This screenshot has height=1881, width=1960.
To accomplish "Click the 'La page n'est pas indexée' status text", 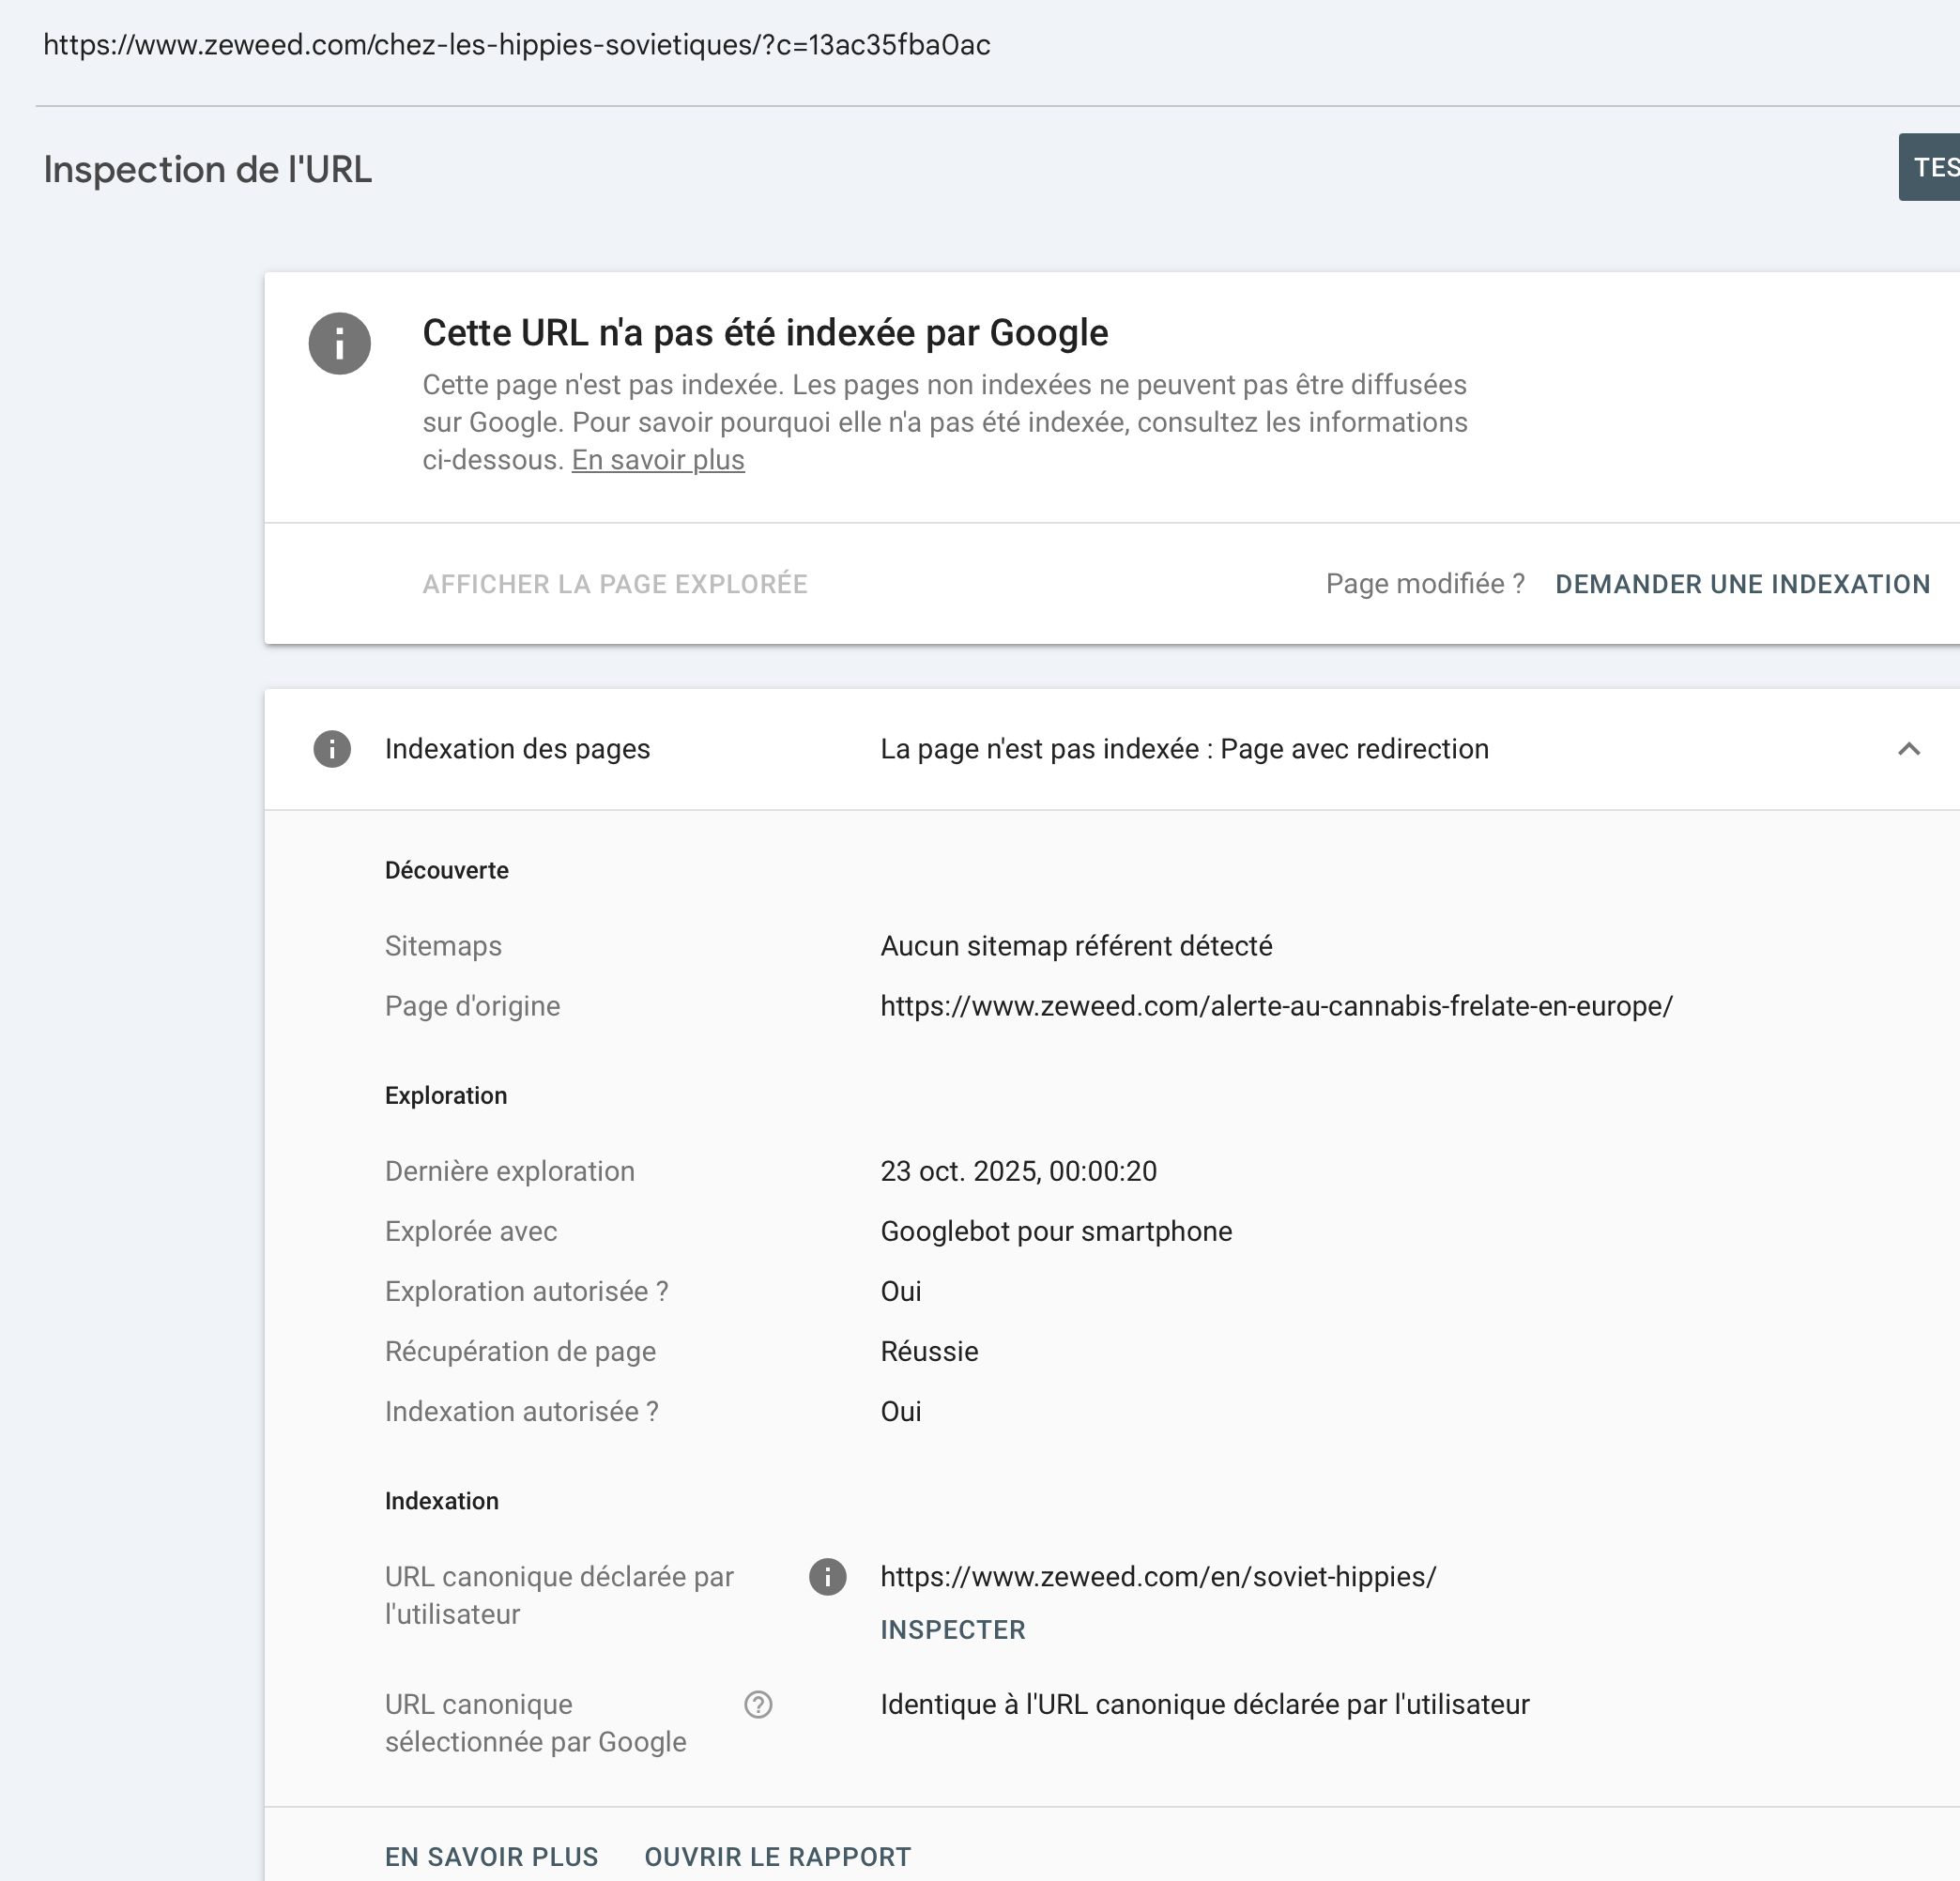I will click(1184, 749).
